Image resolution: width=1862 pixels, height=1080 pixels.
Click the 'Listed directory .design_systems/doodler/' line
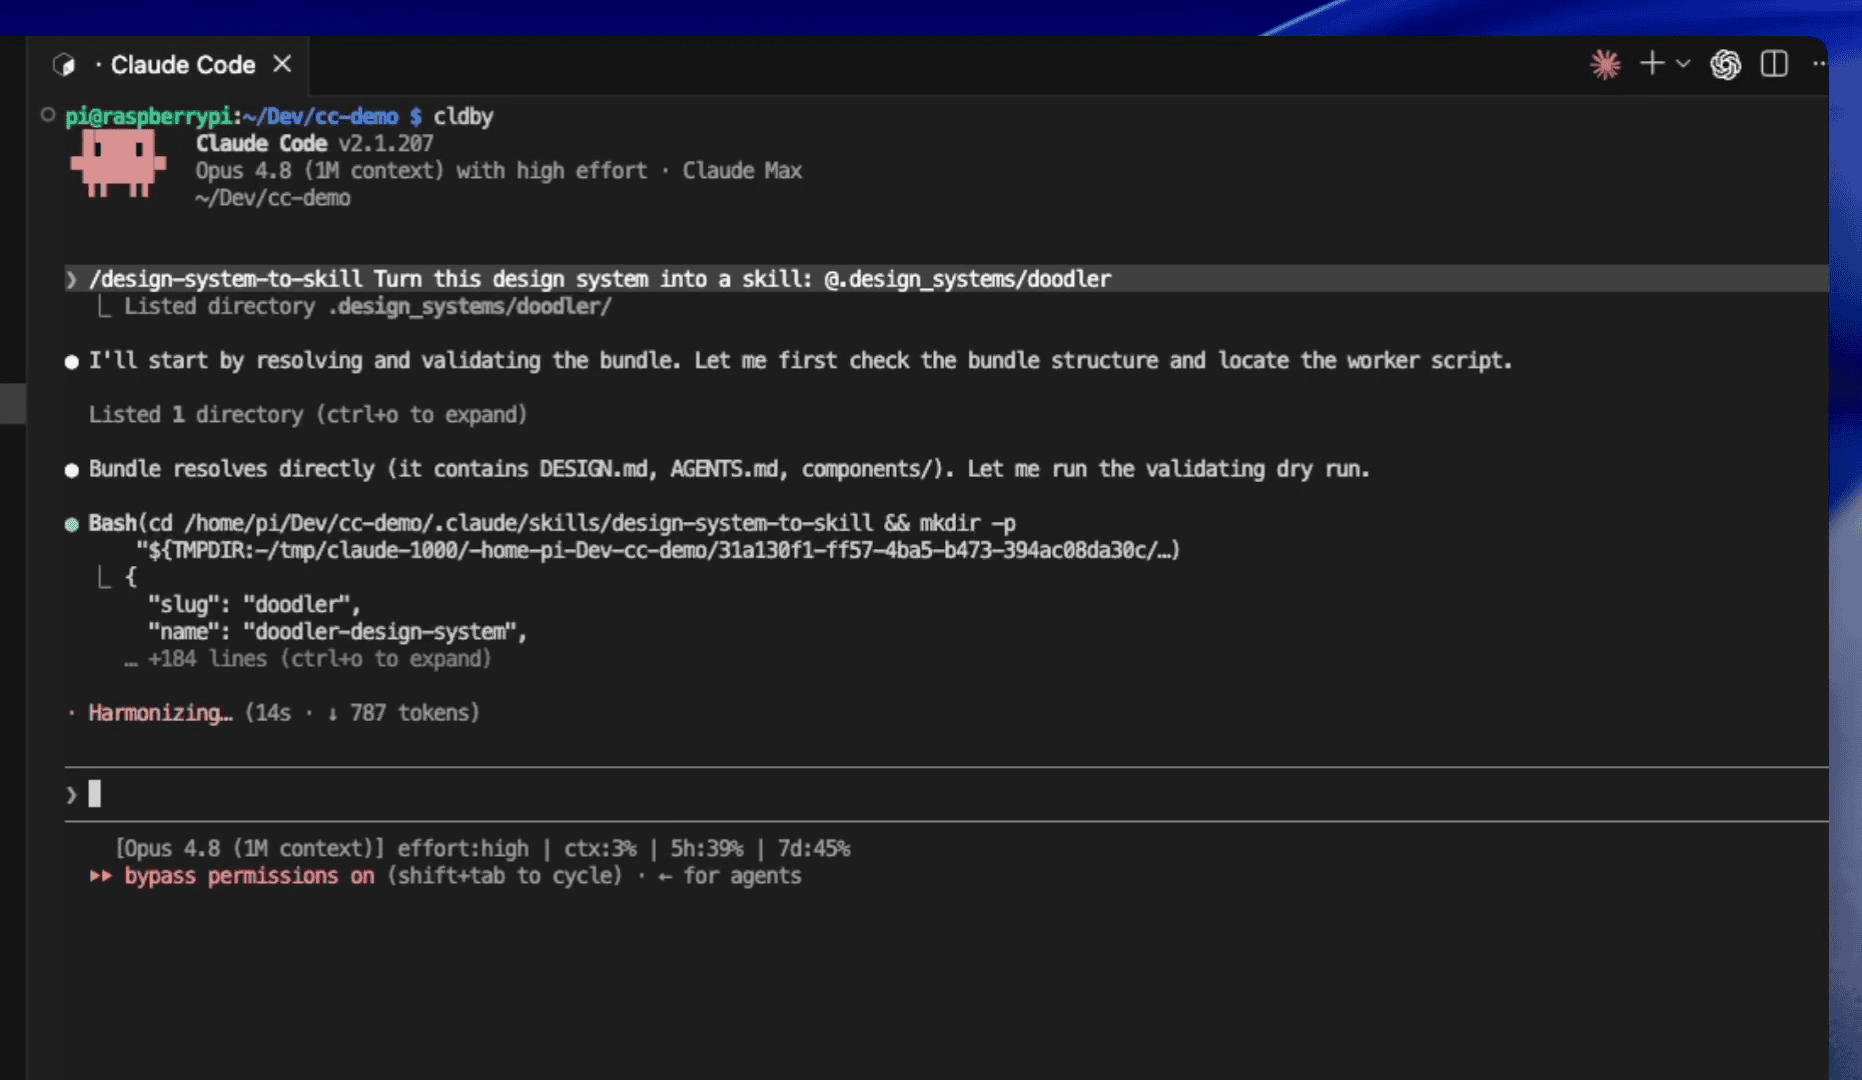[x=367, y=306]
